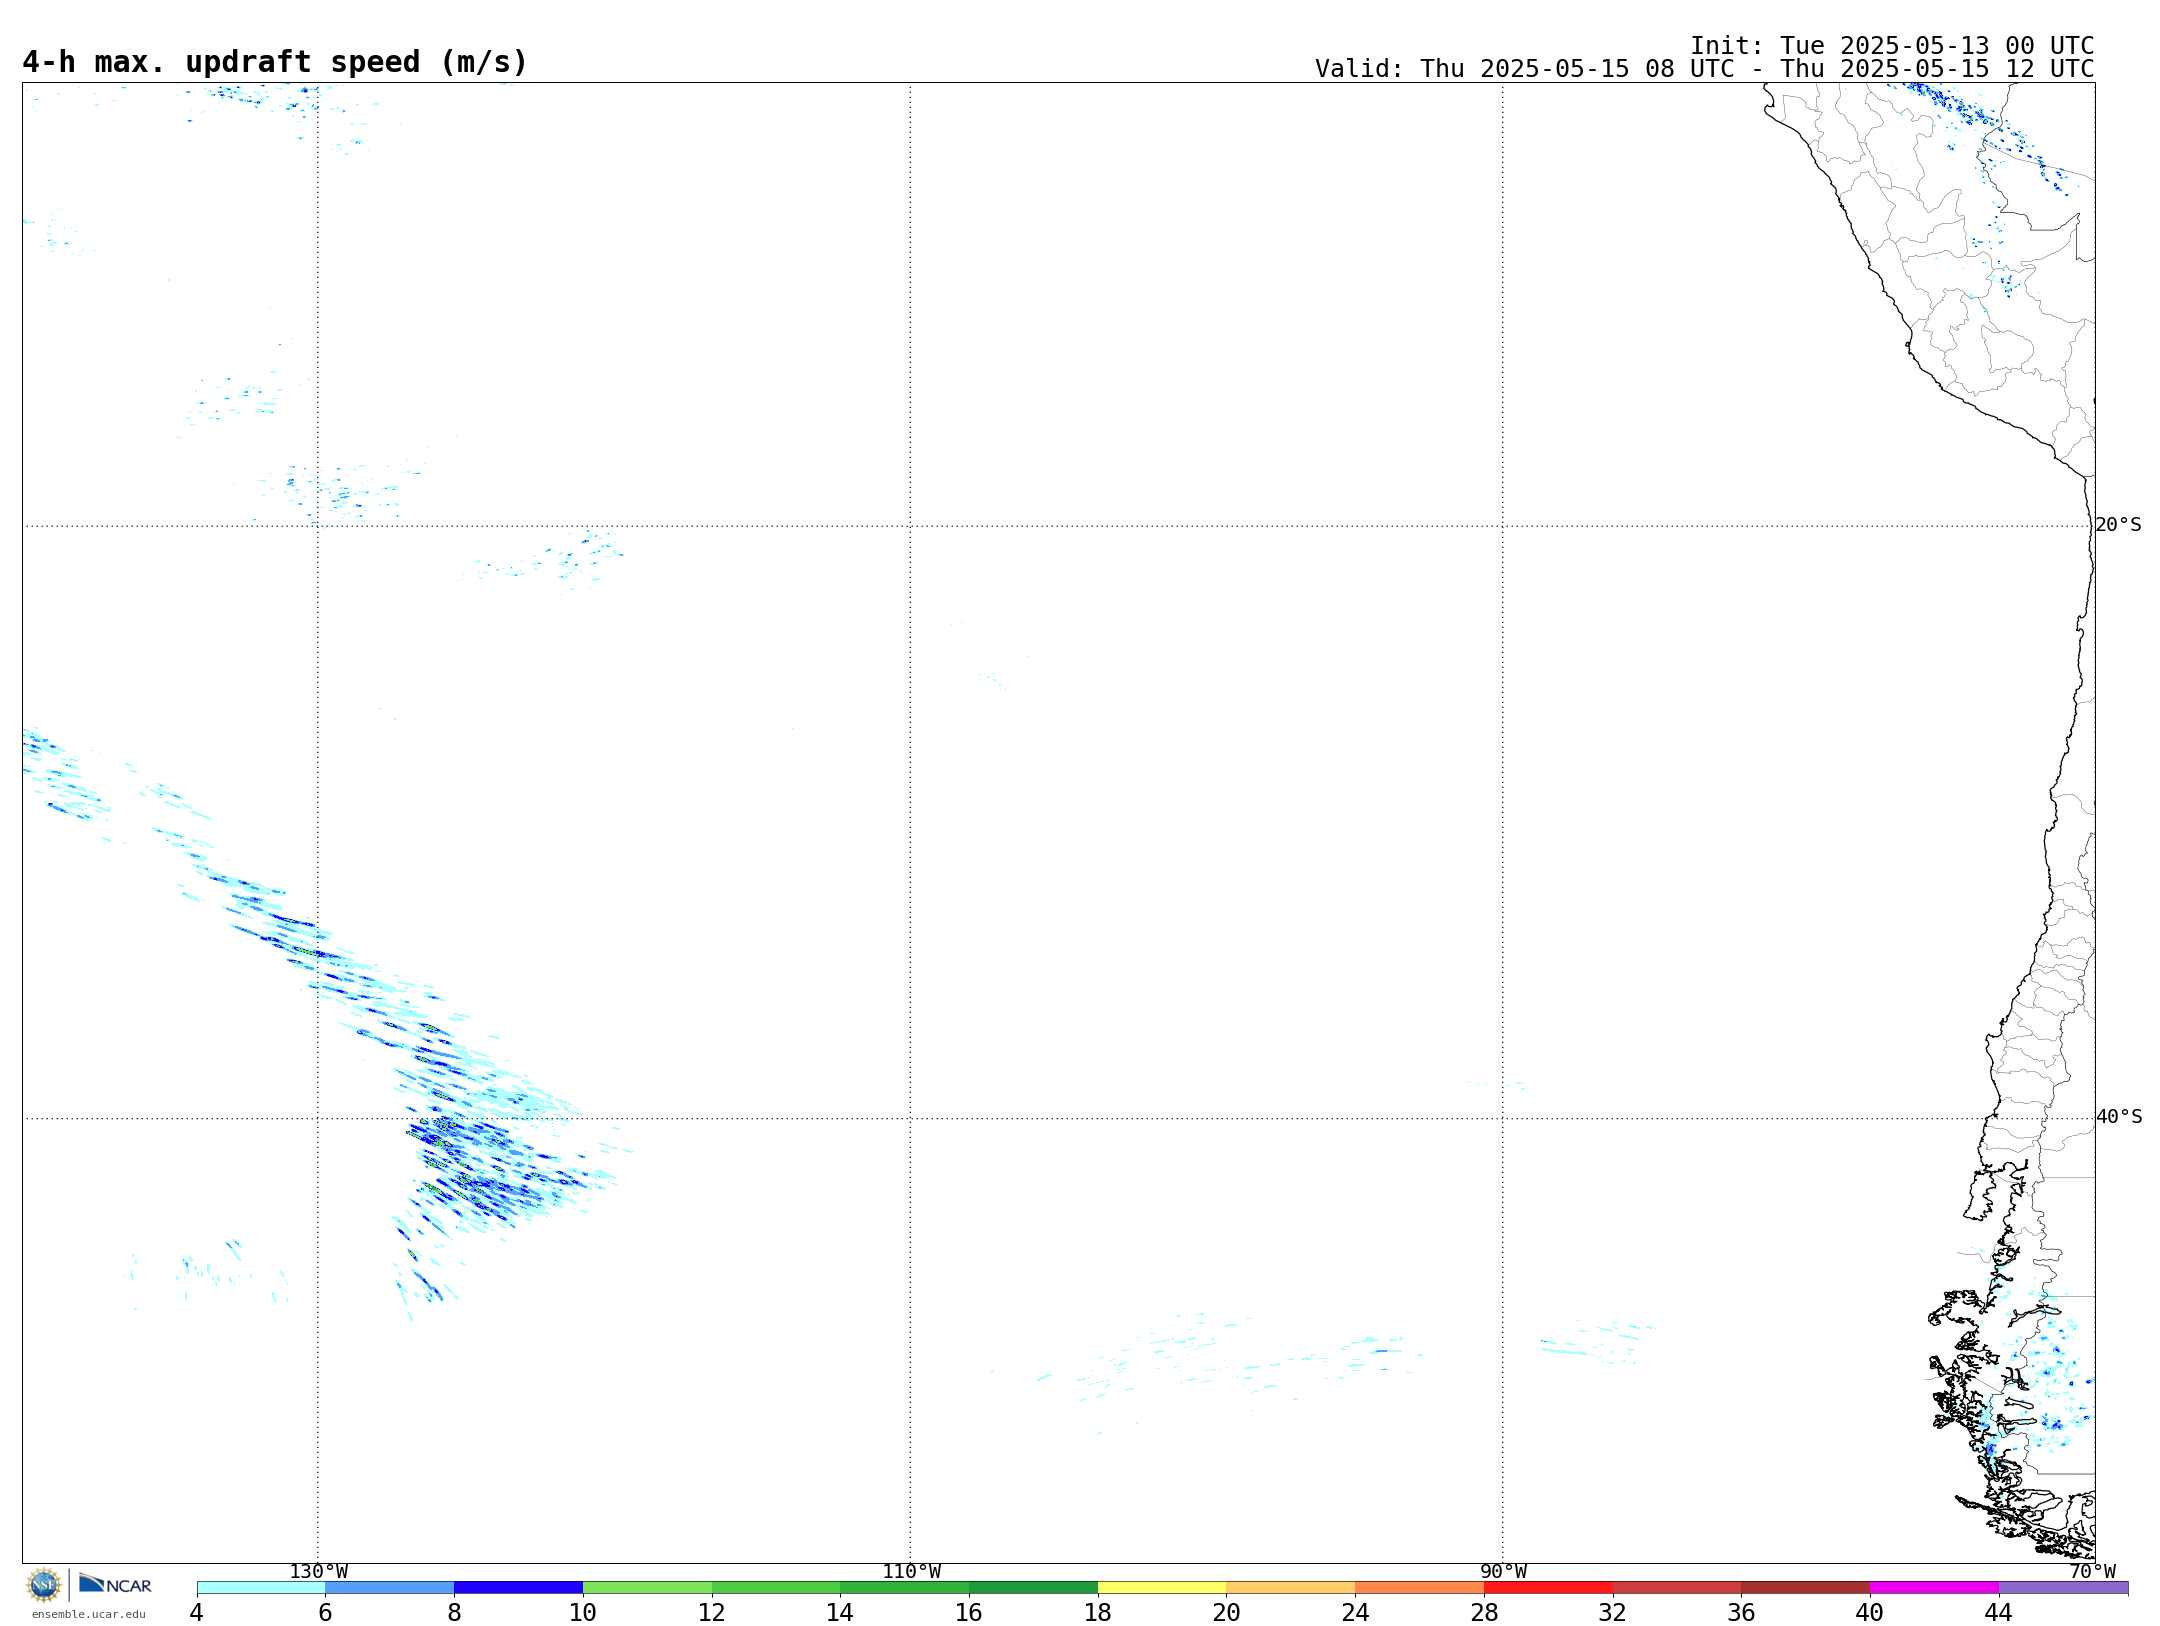Screen dimensions: 2160x1626
Task: Click the orange 24-28 color swatch
Action: 1419,1588
